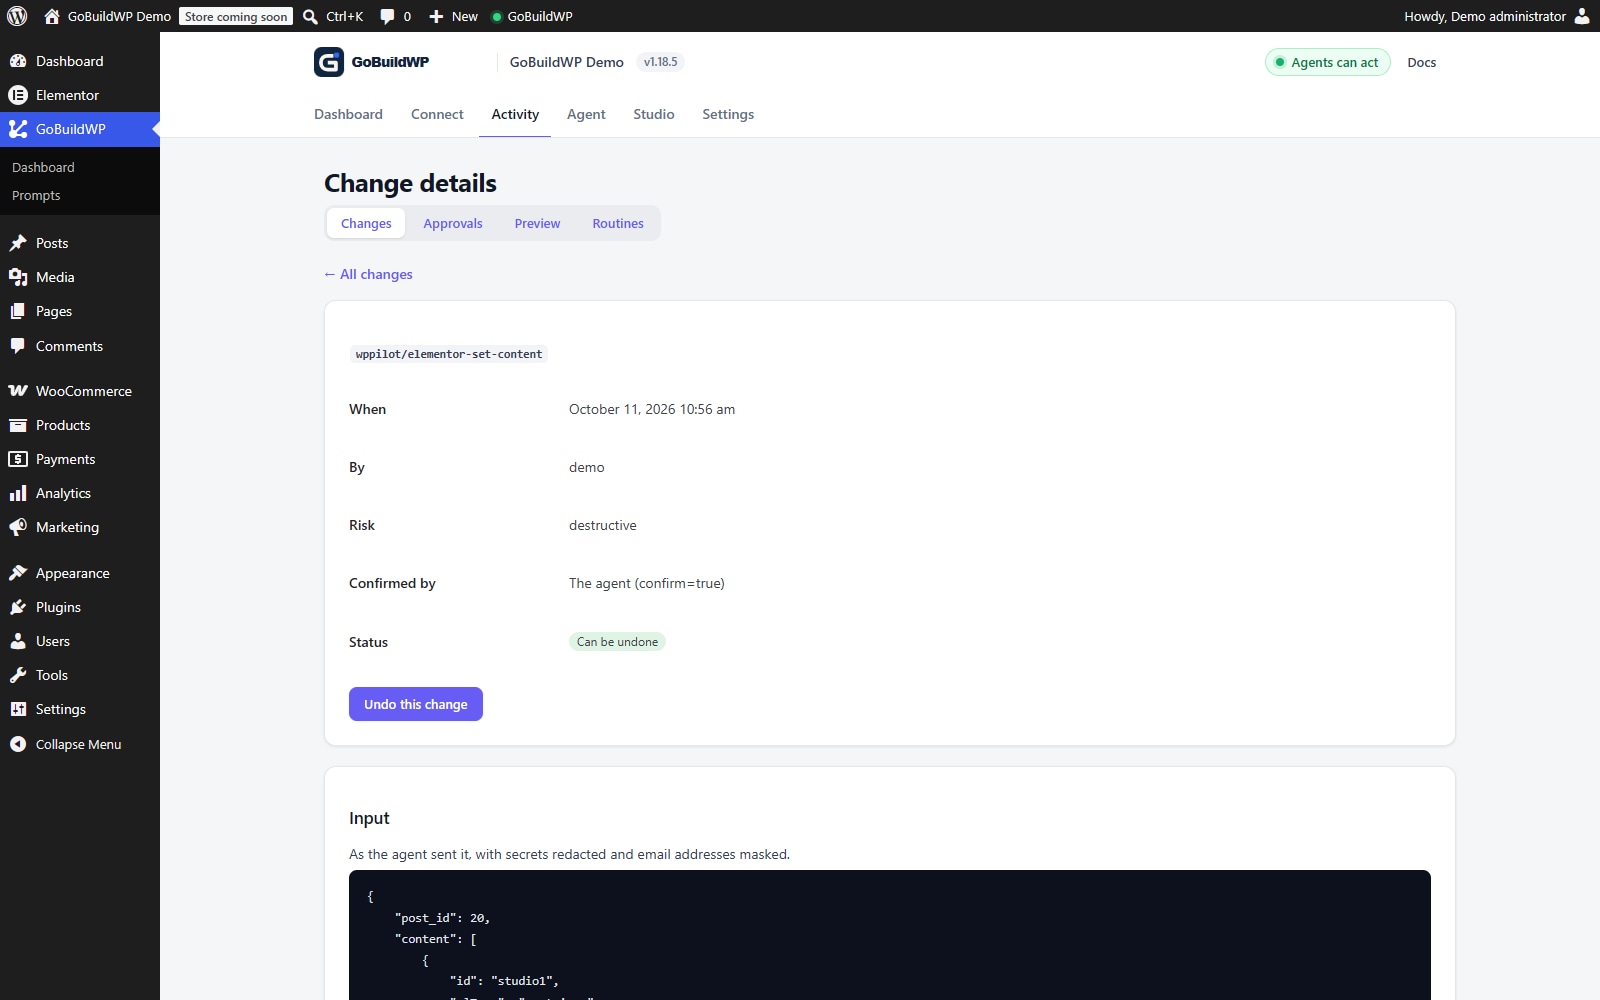The width and height of the screenshot is (1600, 1000).
Task: Go to the Agent tab
Action: (x=586, y=114)
